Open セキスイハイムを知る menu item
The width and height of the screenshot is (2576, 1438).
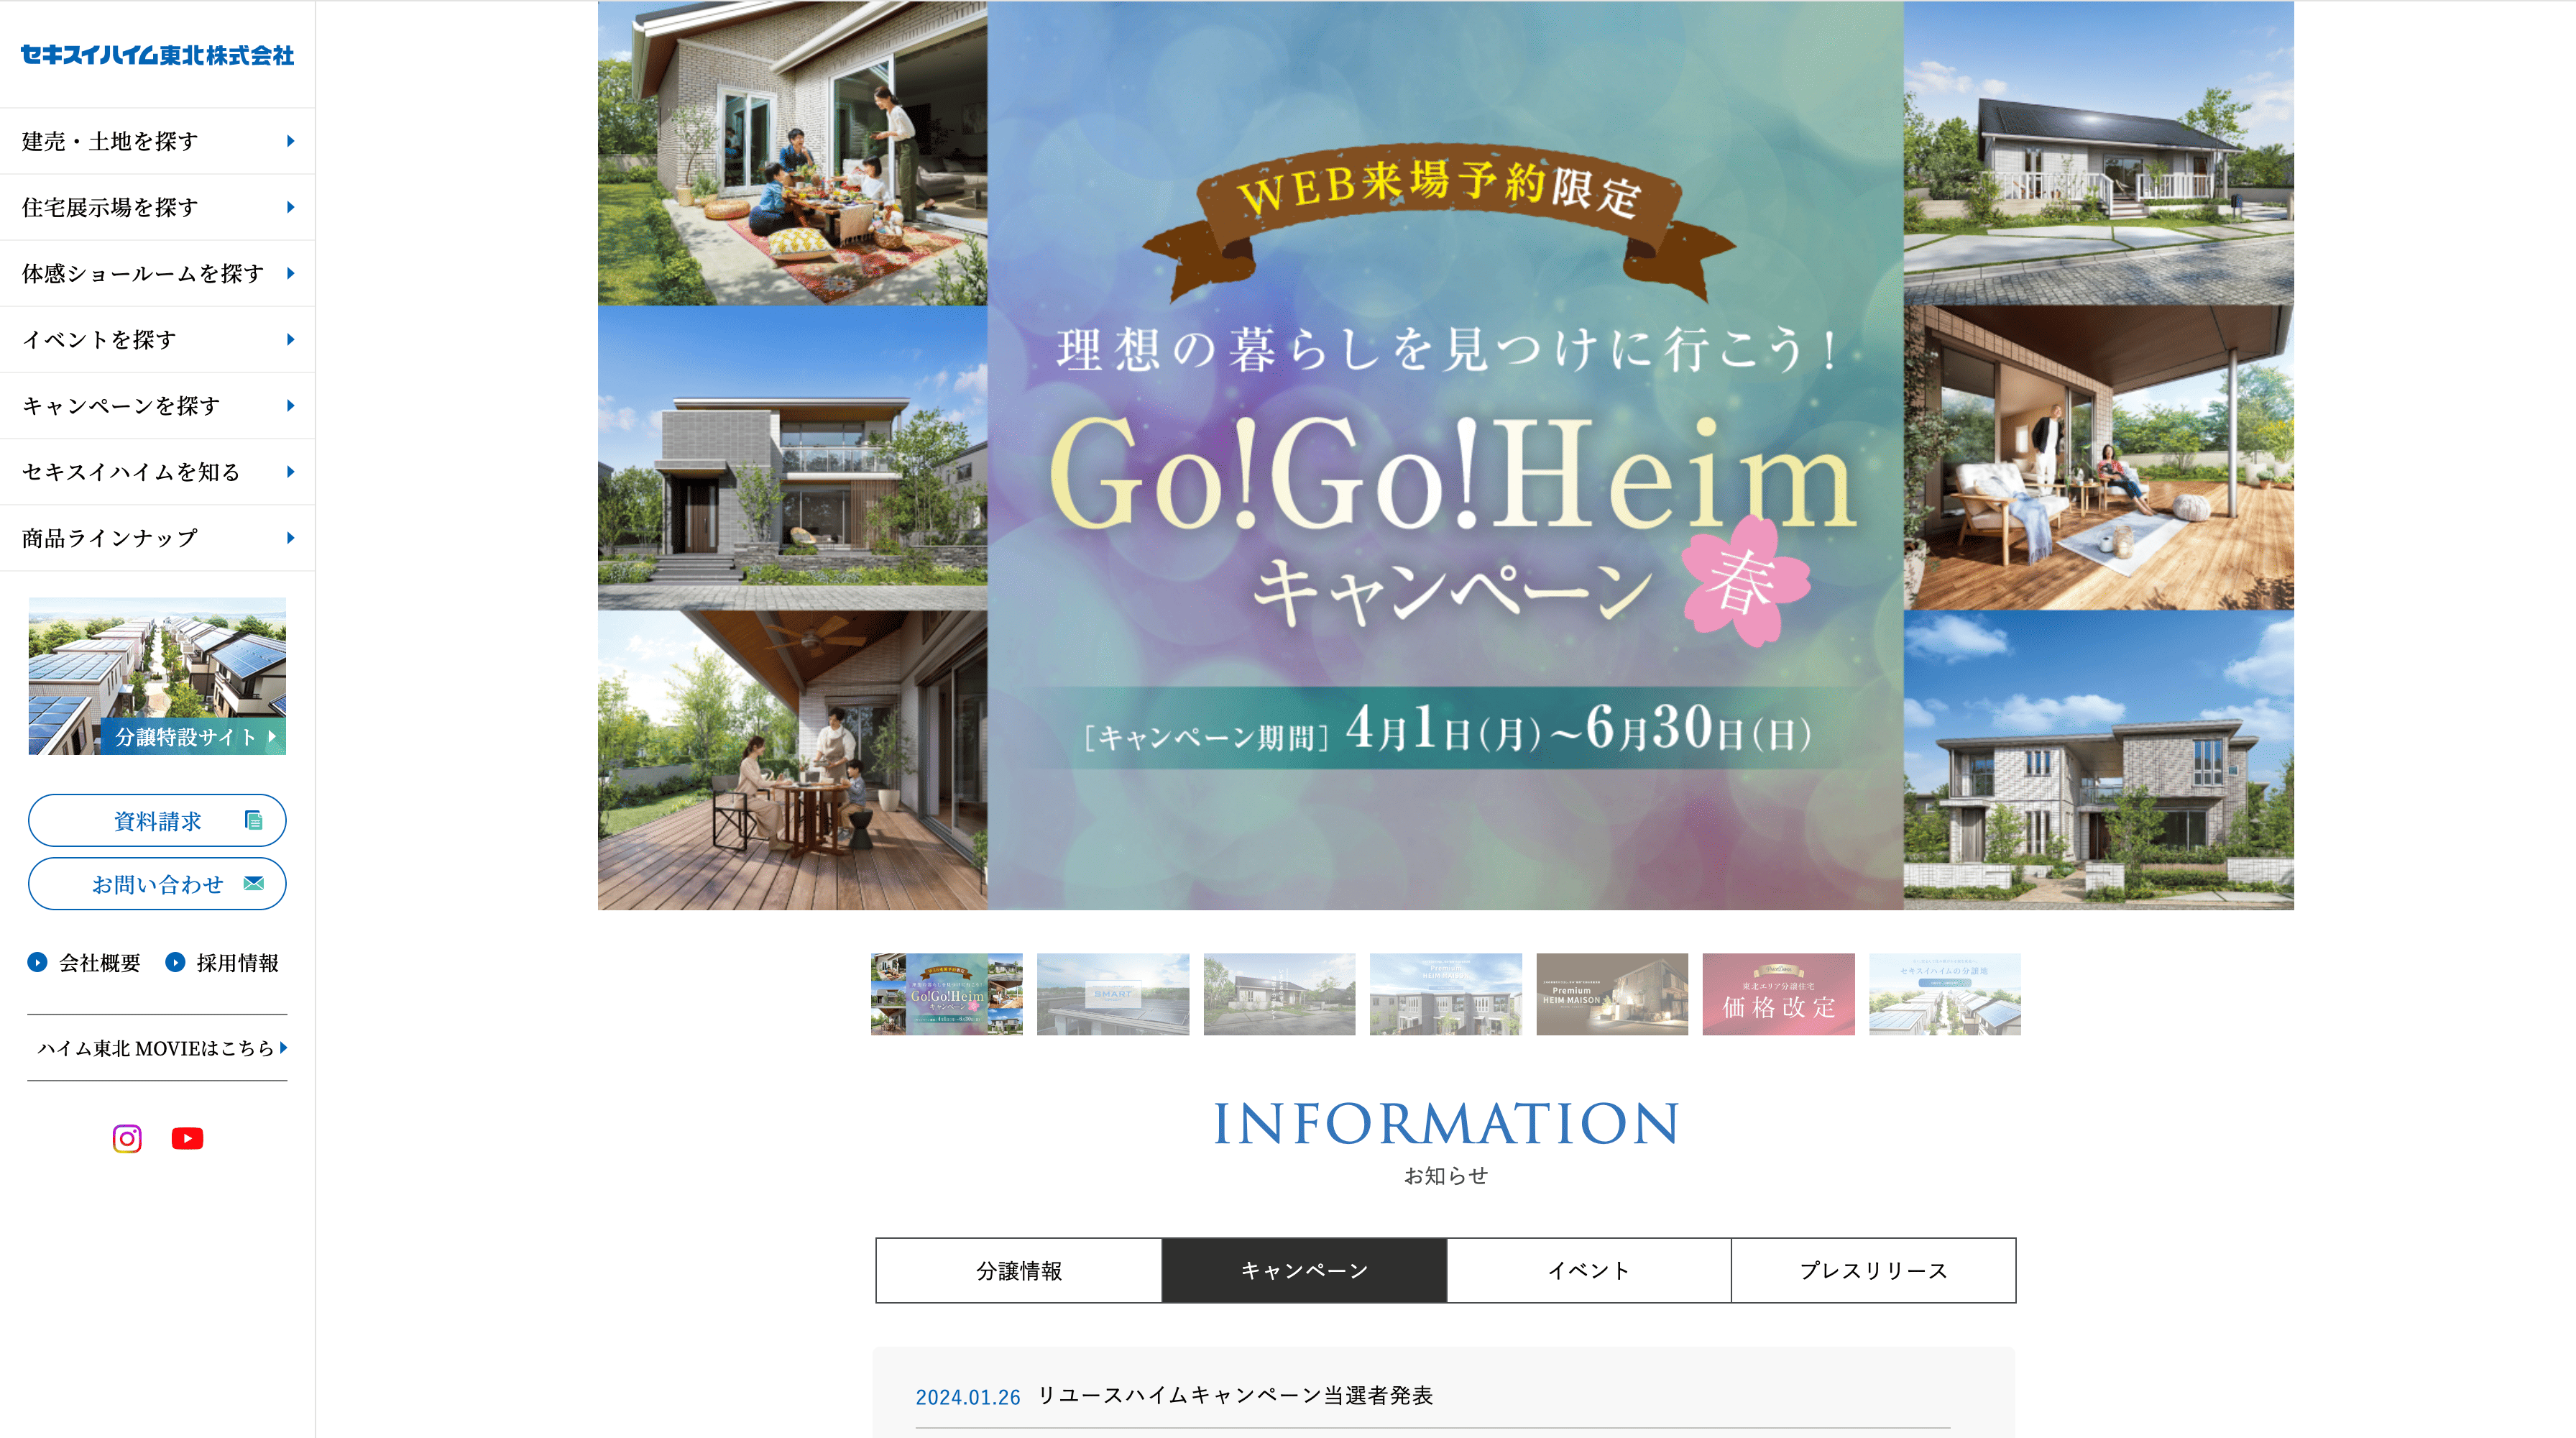point(157,471)
